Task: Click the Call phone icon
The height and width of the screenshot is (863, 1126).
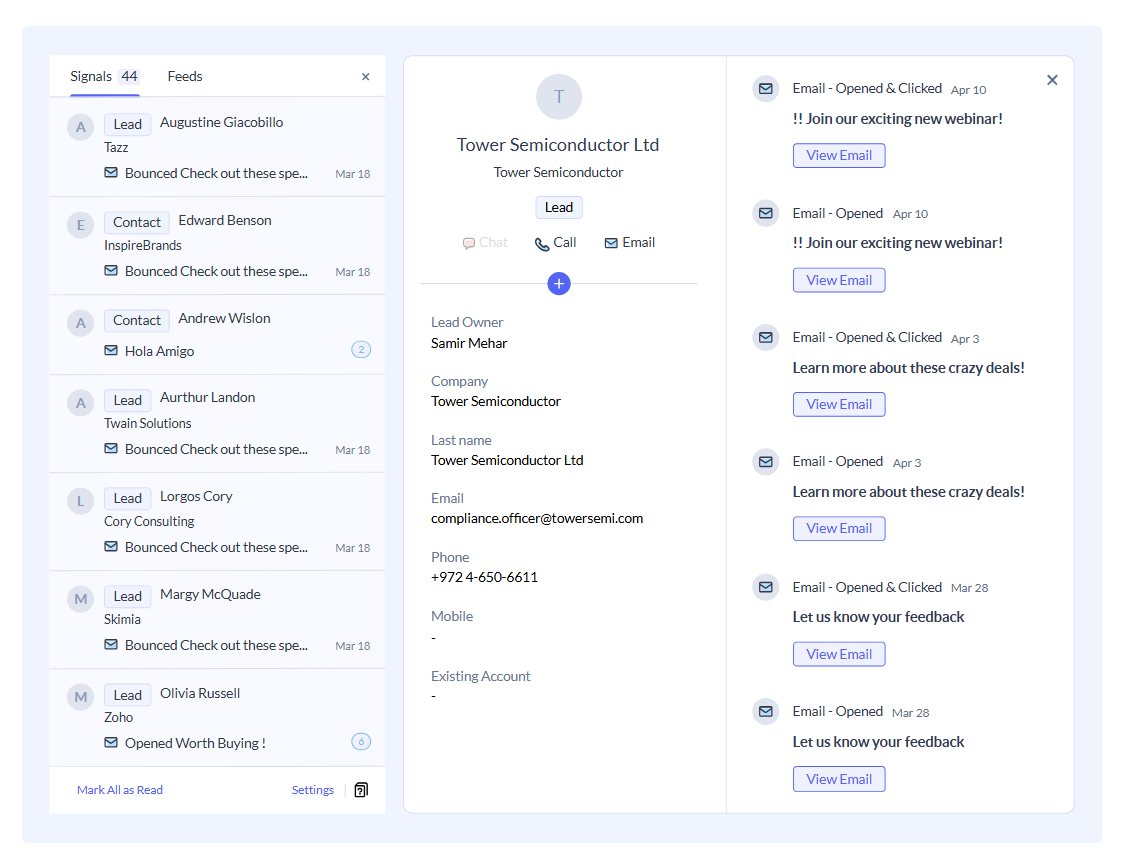Action: coord(541,244)
